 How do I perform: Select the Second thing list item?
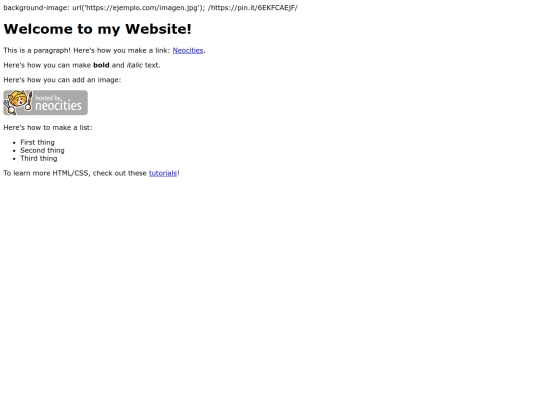click(42, 150)
